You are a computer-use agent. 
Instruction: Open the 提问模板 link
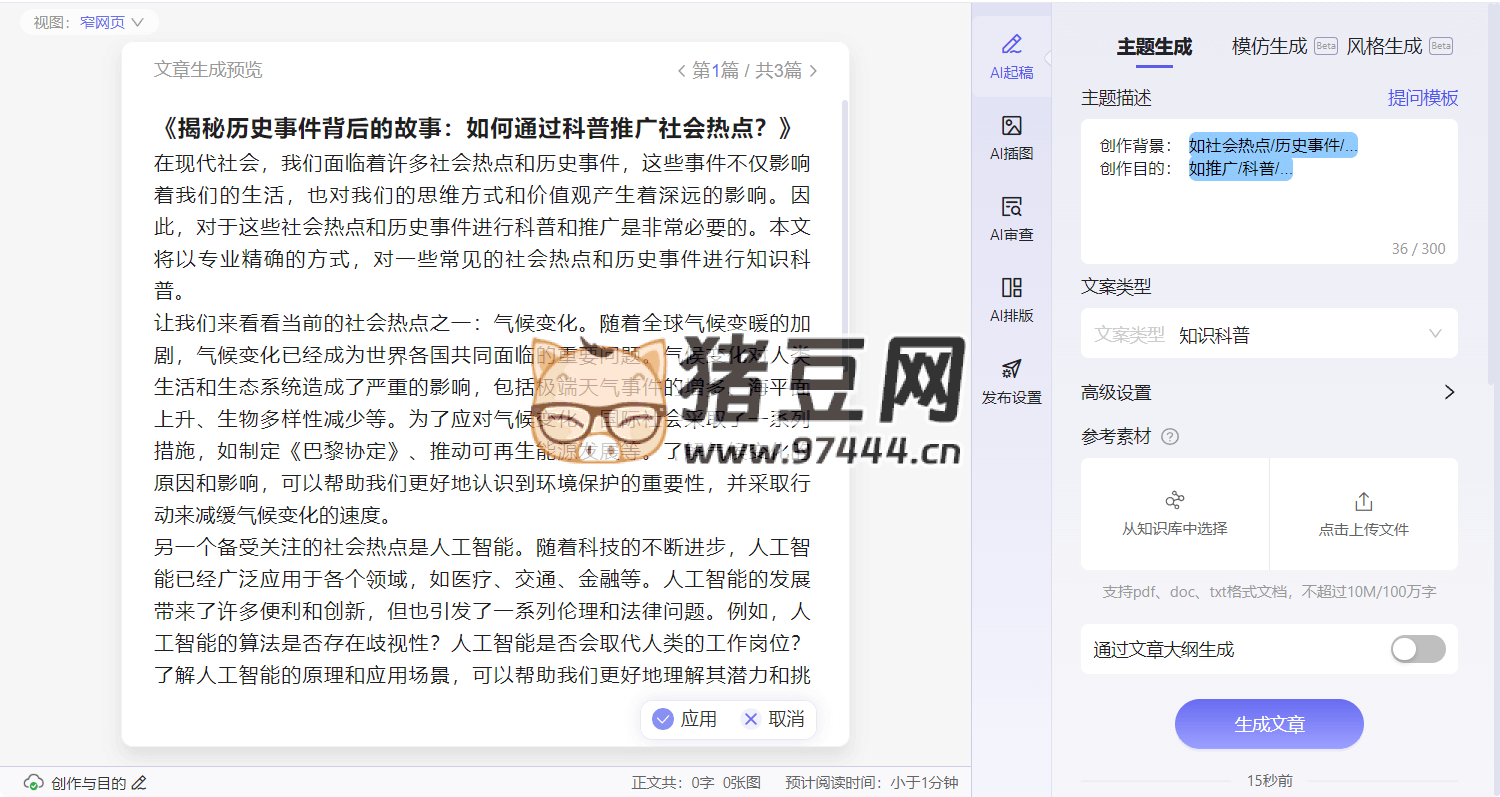(1422, 98)
